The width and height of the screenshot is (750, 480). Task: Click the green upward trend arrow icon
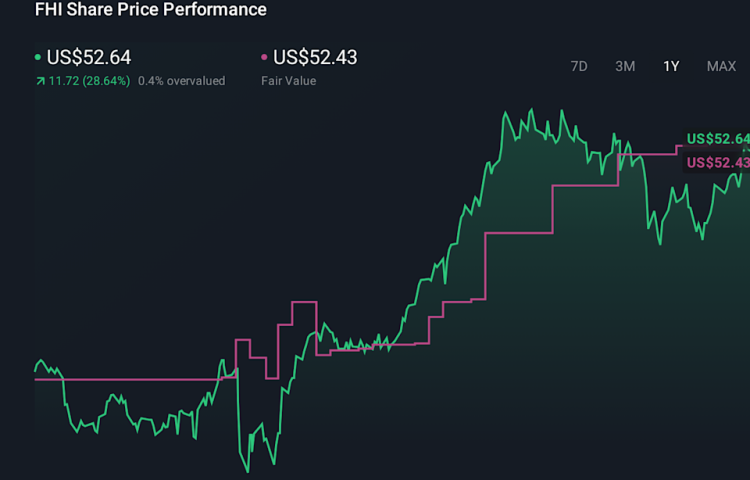pos(39,81)
